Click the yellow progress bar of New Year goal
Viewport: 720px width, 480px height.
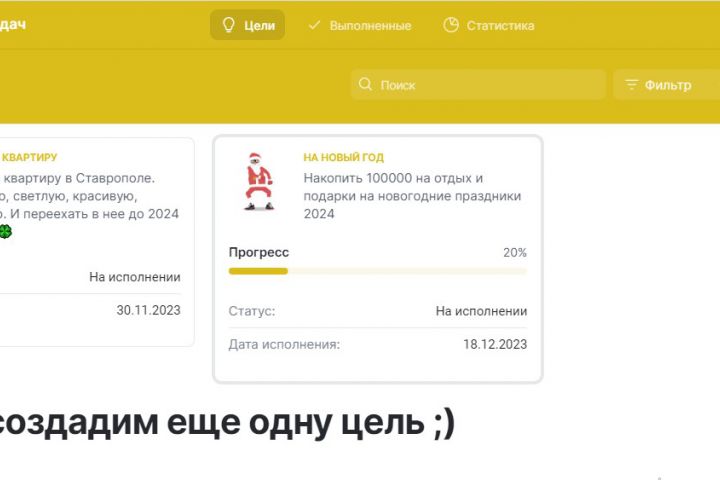[377, 271]
